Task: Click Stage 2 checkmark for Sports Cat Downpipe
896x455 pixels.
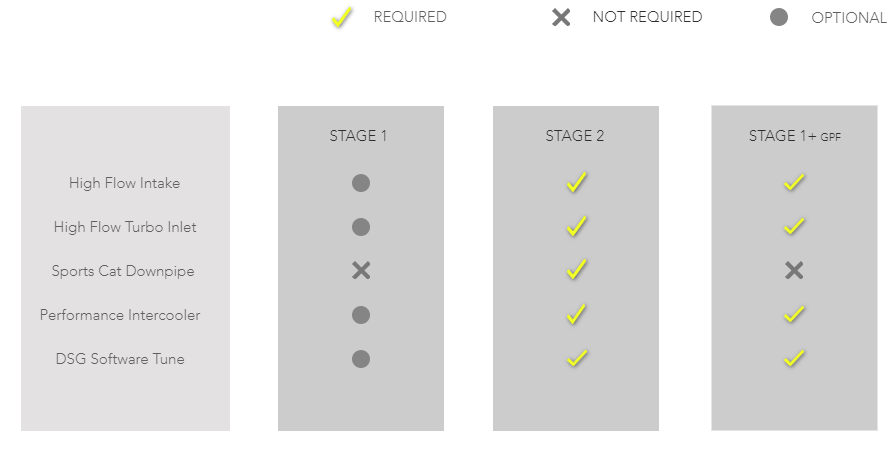Action: click(x=576, y=270)
